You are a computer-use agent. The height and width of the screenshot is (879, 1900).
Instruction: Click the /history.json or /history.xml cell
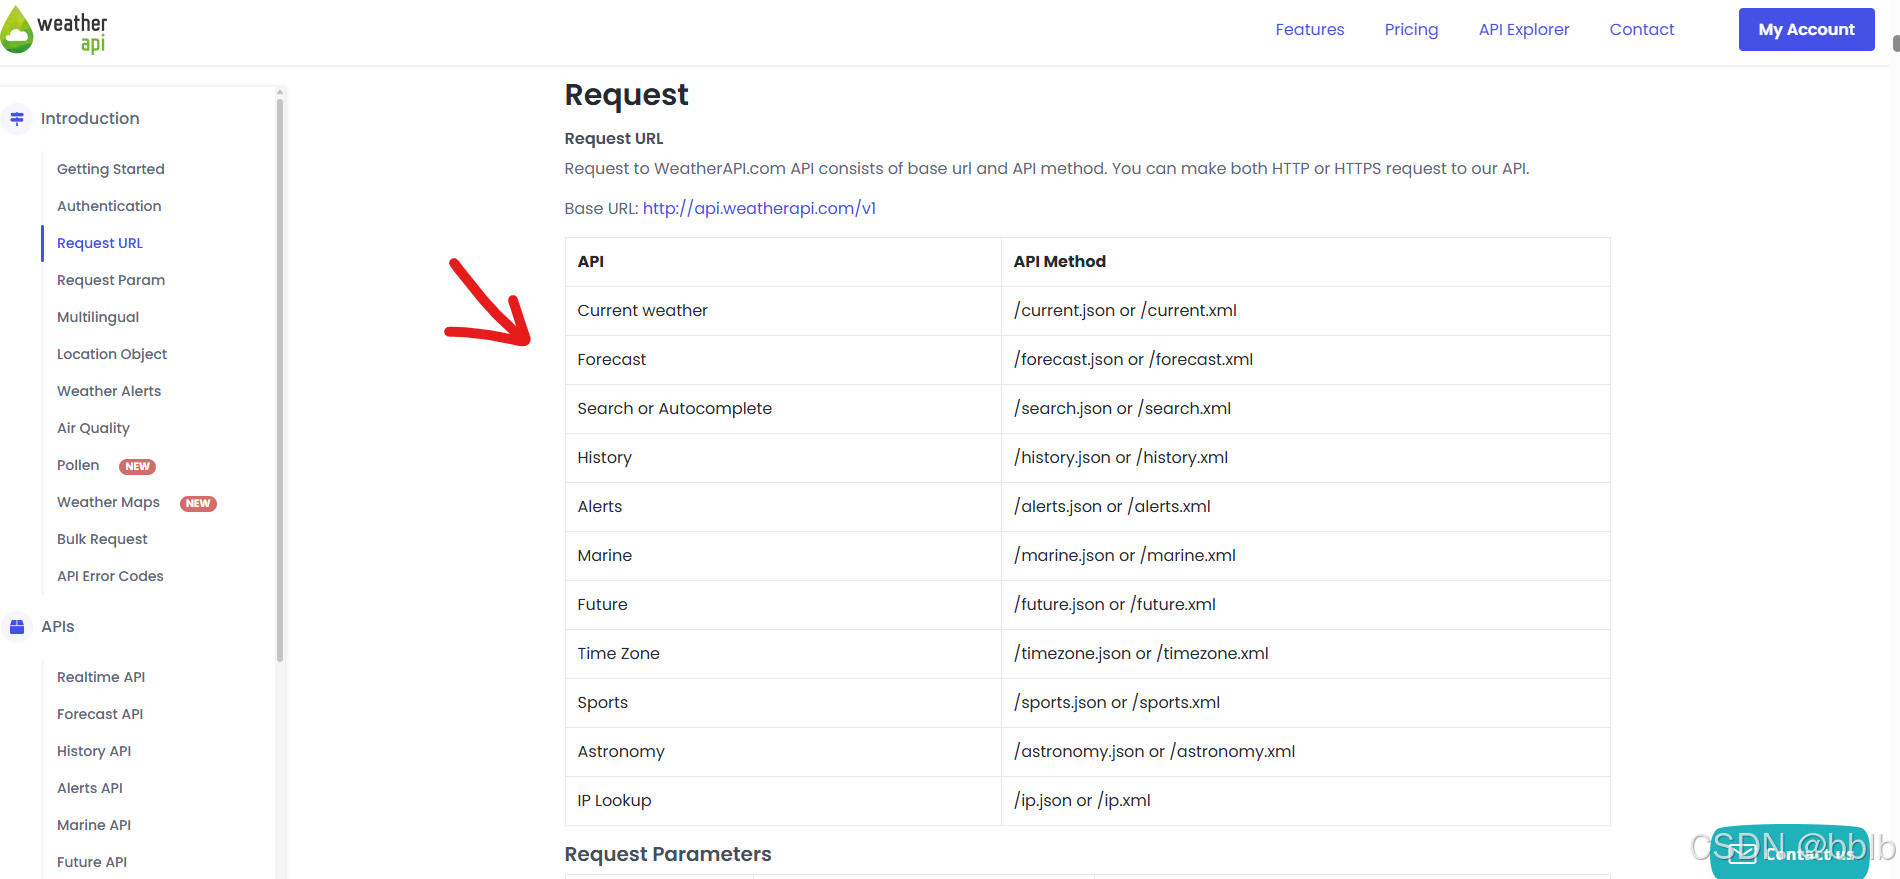1305,458
